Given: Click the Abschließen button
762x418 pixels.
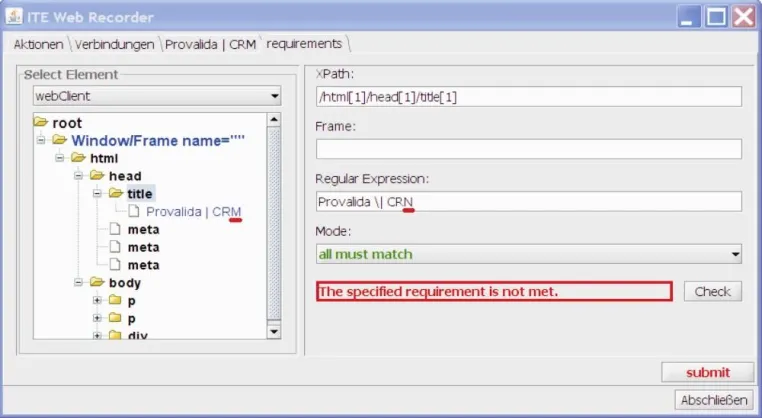Looking at the screenshot, I should [x=714, y=400].
